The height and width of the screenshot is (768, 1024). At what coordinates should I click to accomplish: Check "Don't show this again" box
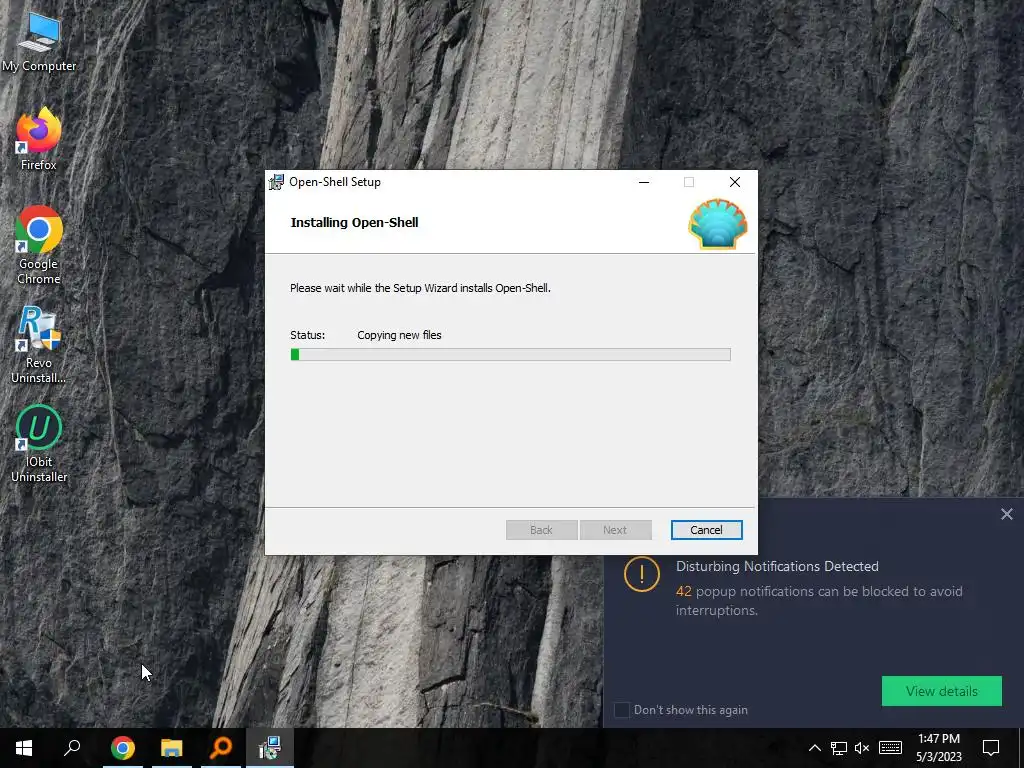point(622,710)
